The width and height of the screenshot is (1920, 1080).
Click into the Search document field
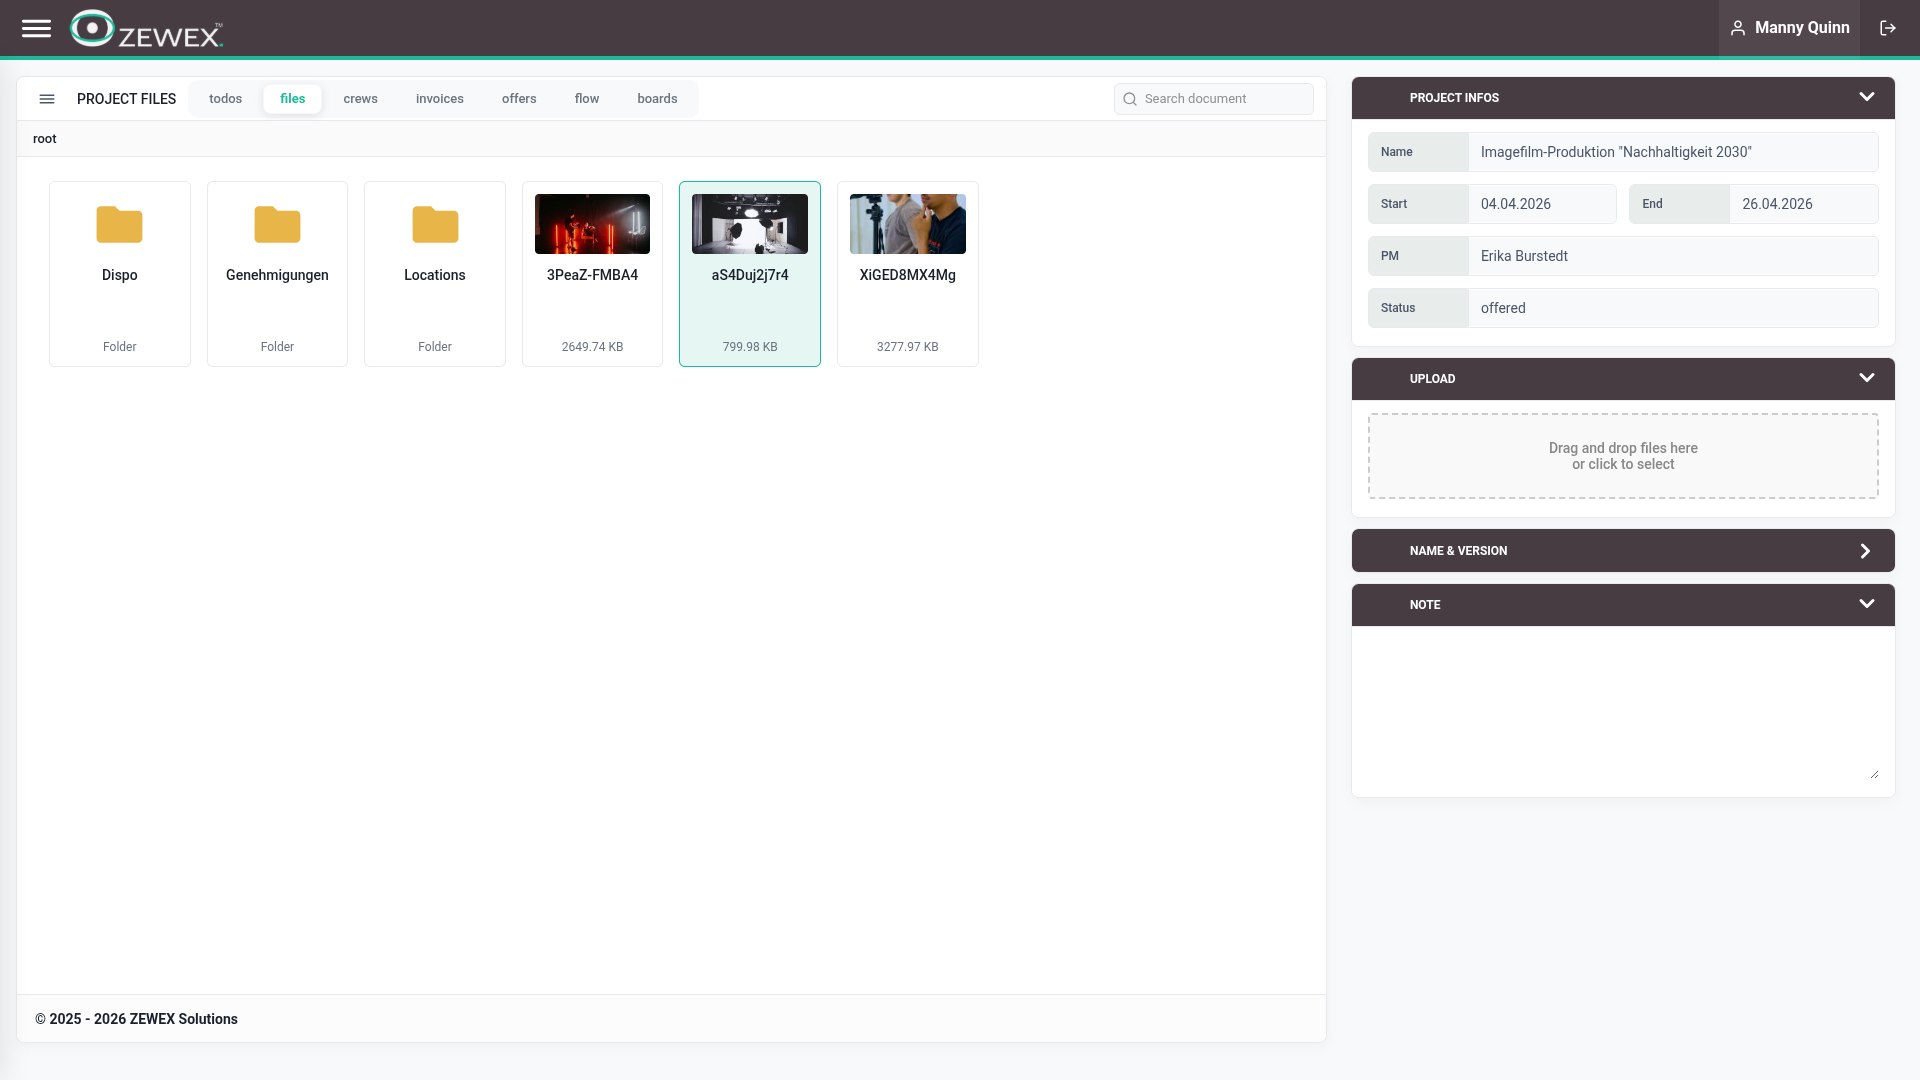point(1222,99)
